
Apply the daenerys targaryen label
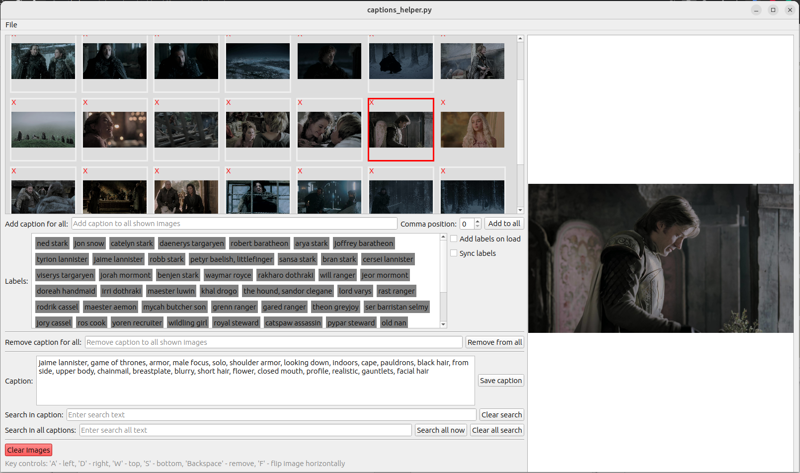(191, 243)
